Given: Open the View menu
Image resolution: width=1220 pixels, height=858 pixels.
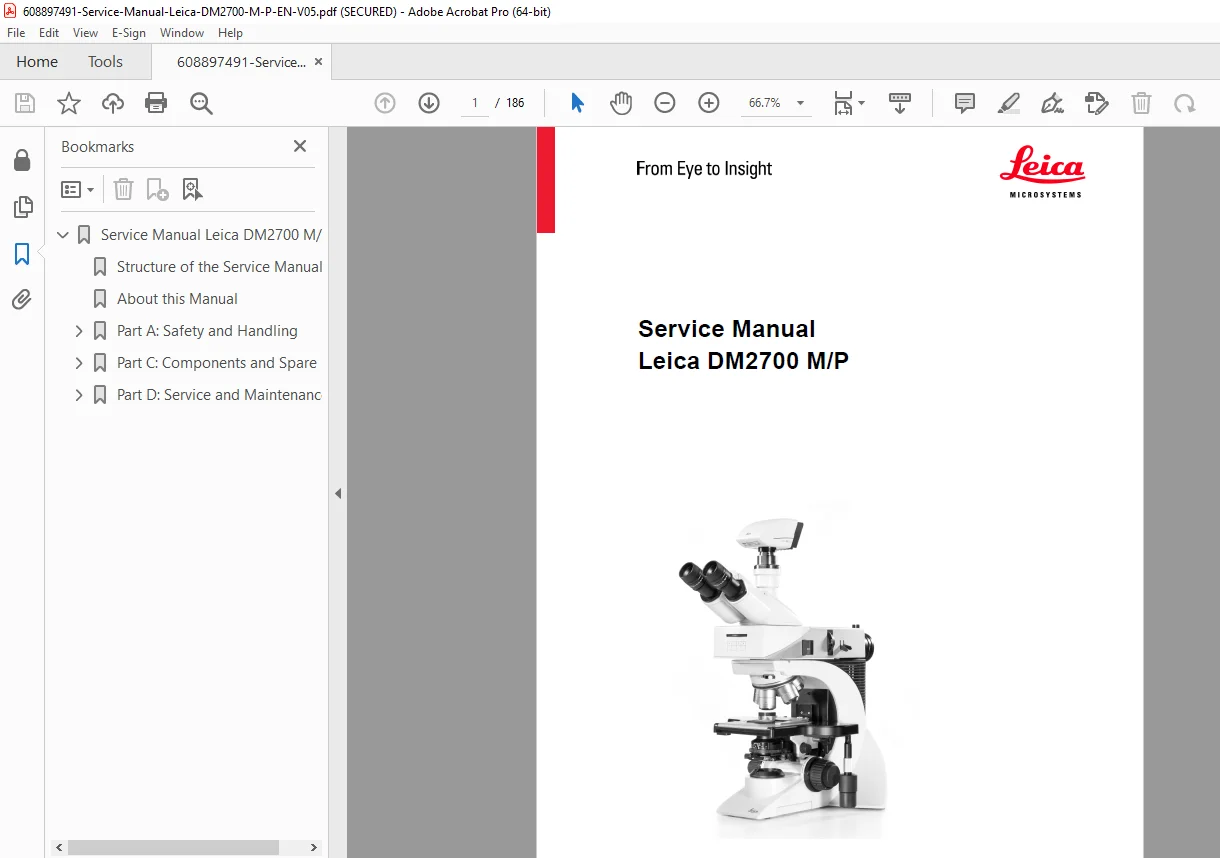Looking at the screenshot, I should (85, 33).
